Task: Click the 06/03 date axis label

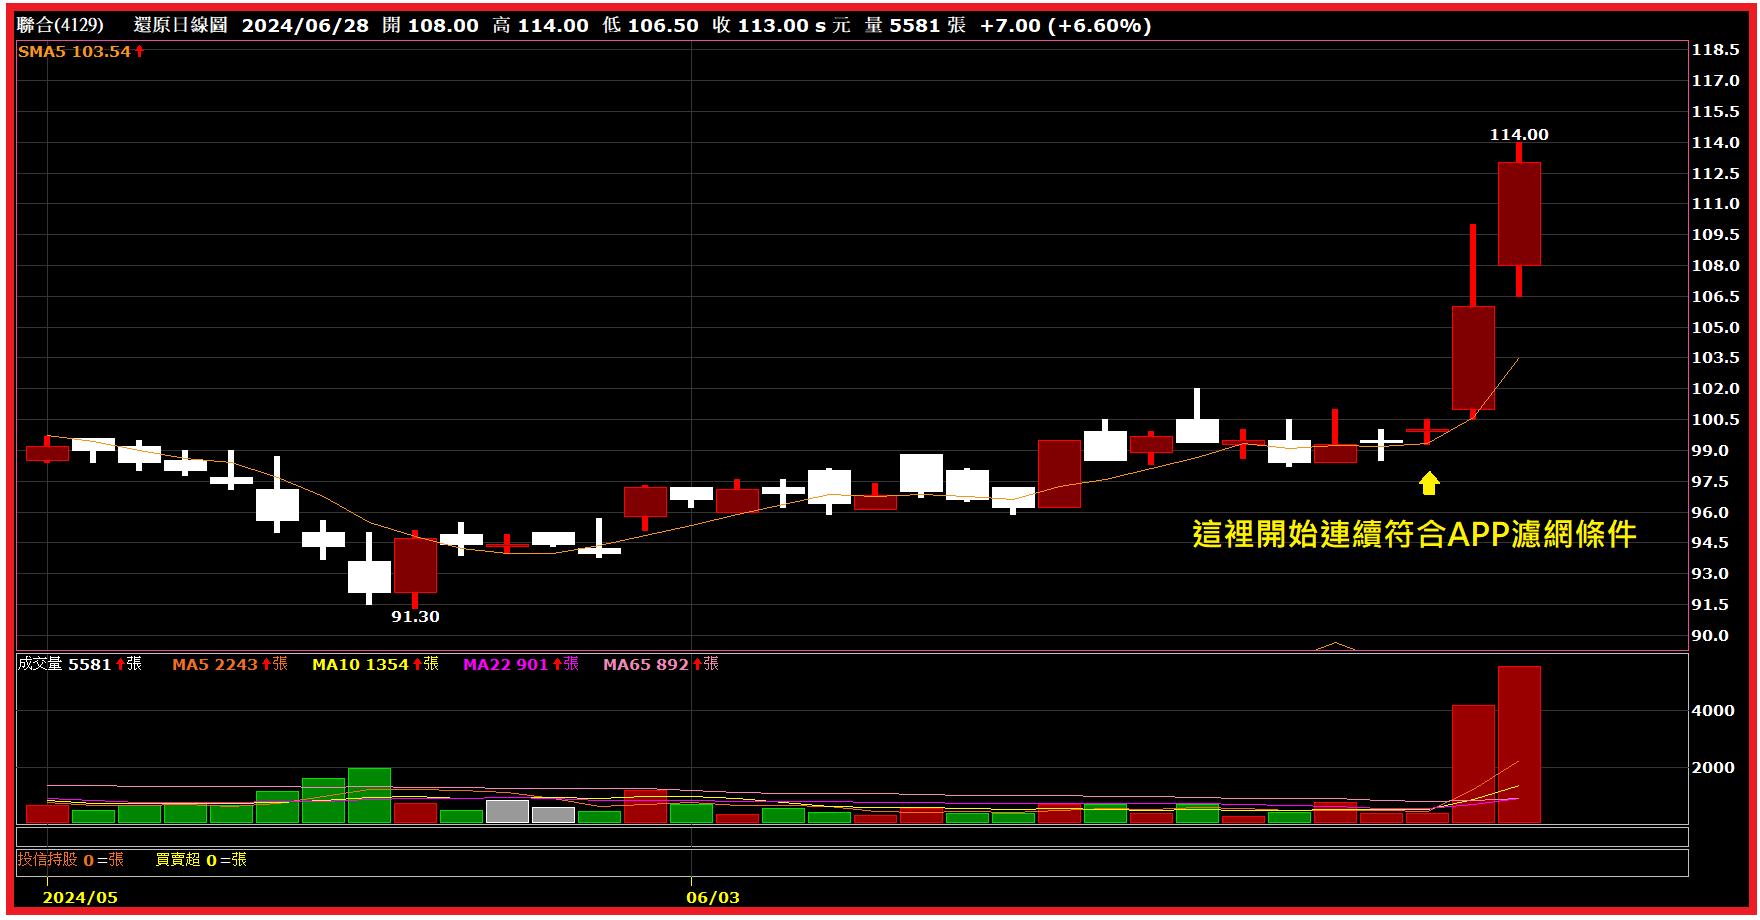Action: (x=713, y=897)
